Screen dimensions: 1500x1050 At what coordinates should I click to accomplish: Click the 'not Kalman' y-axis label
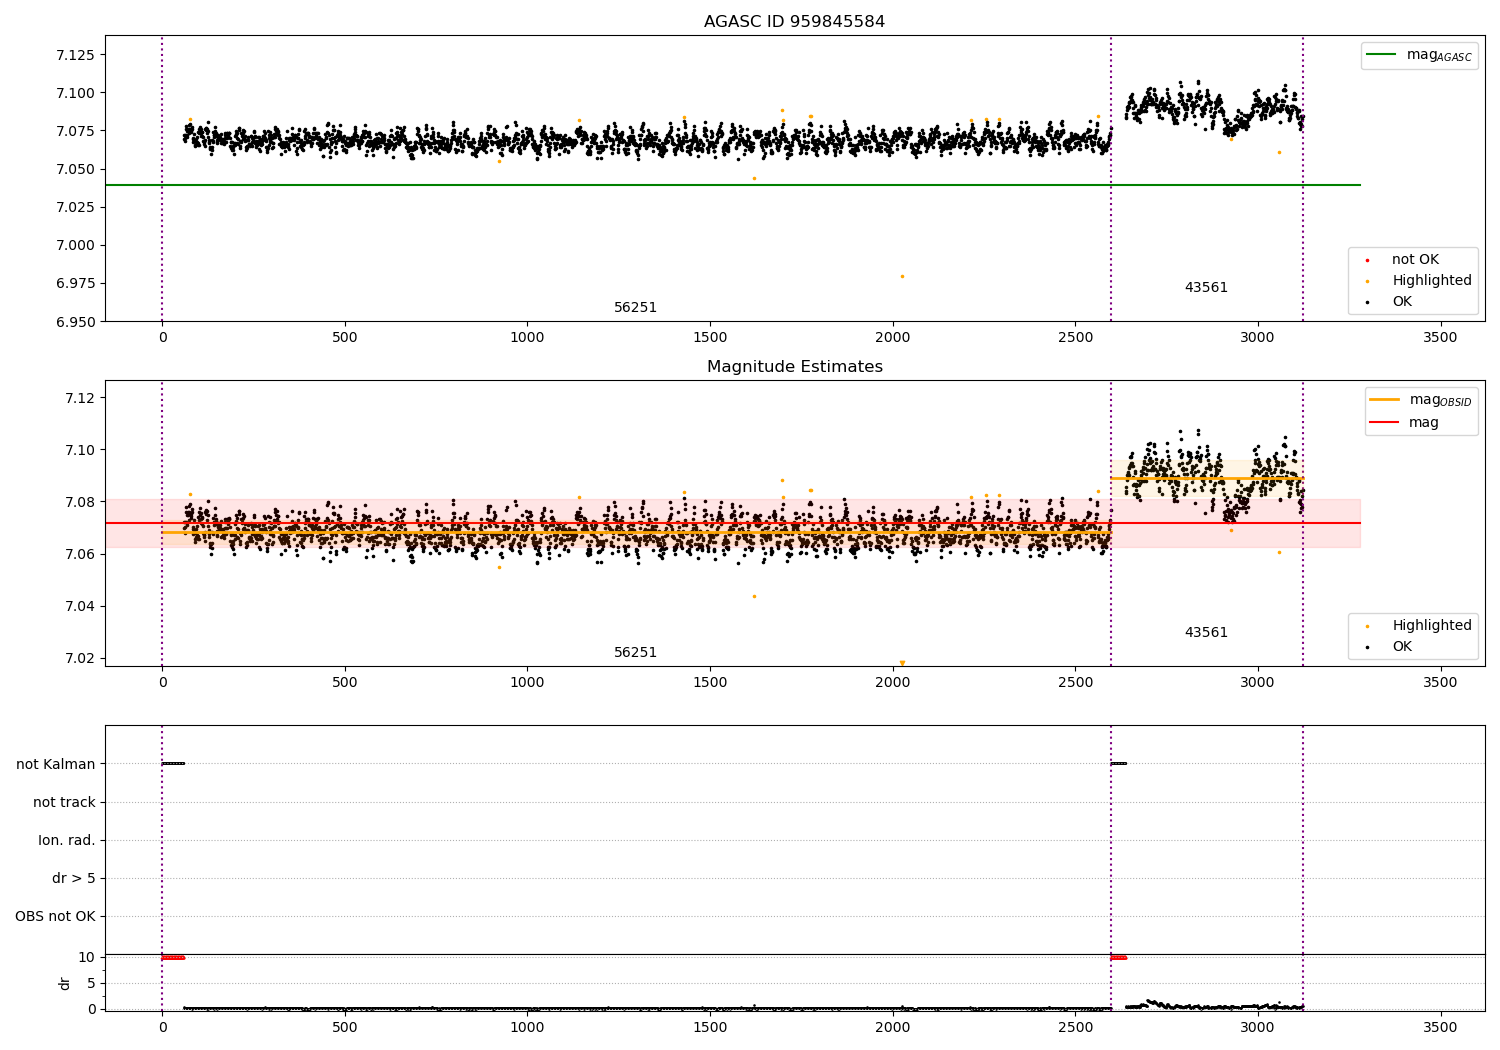click(56, 765)
